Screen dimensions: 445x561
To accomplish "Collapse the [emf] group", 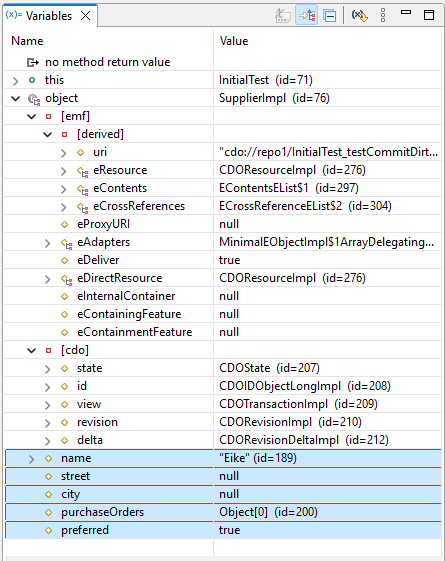I will click(x=31, y=116).
